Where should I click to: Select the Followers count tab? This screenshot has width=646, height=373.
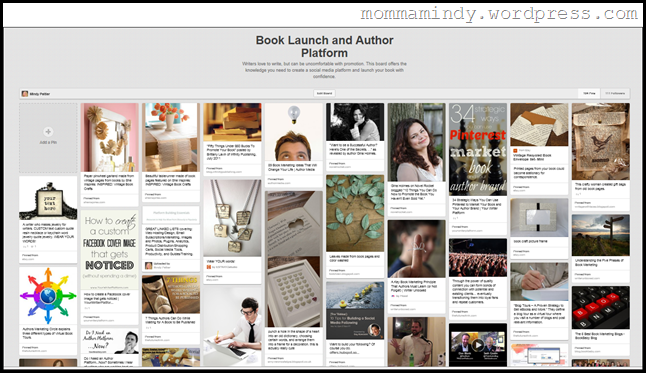point(615,94)
